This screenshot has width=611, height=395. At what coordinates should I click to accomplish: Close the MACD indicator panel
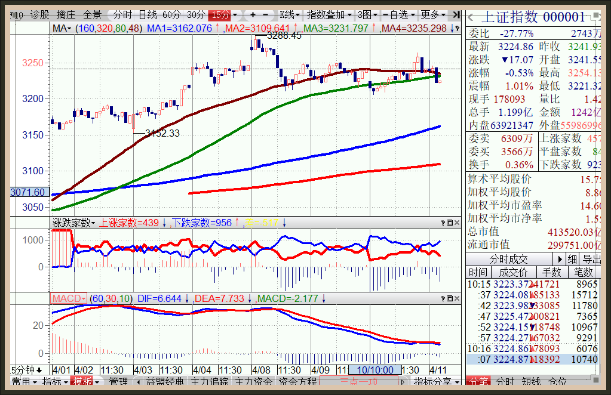457,298
